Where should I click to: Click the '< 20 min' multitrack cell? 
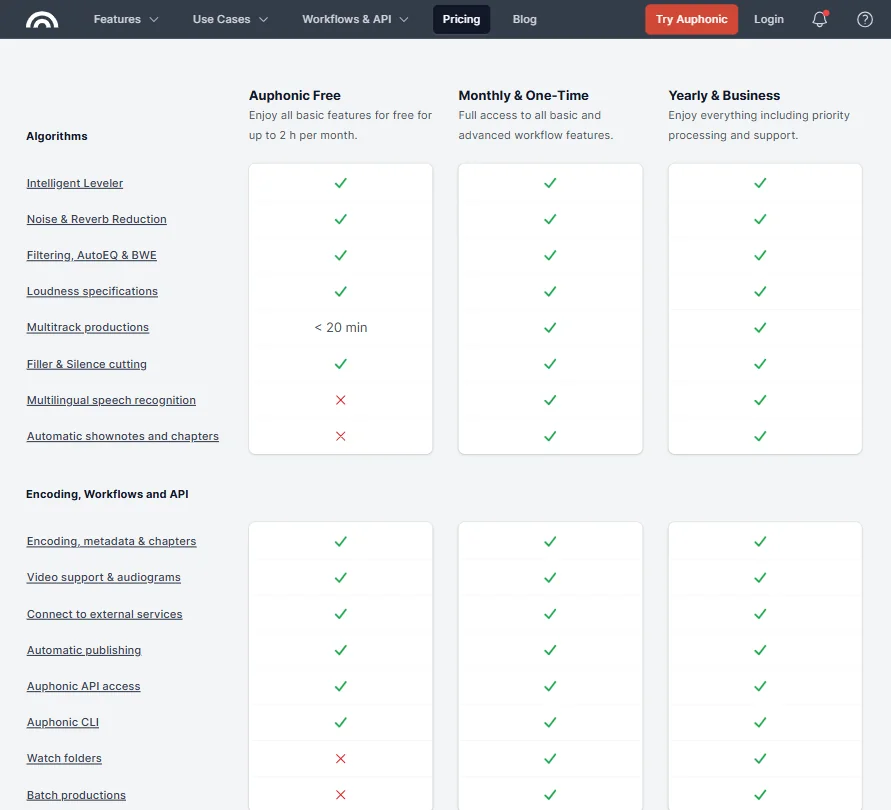(340, 327)
